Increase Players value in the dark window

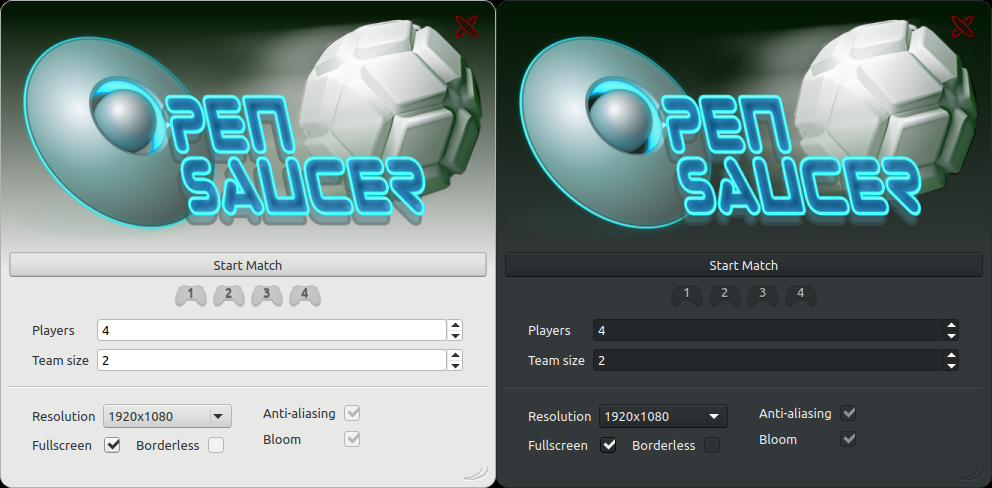951,325
